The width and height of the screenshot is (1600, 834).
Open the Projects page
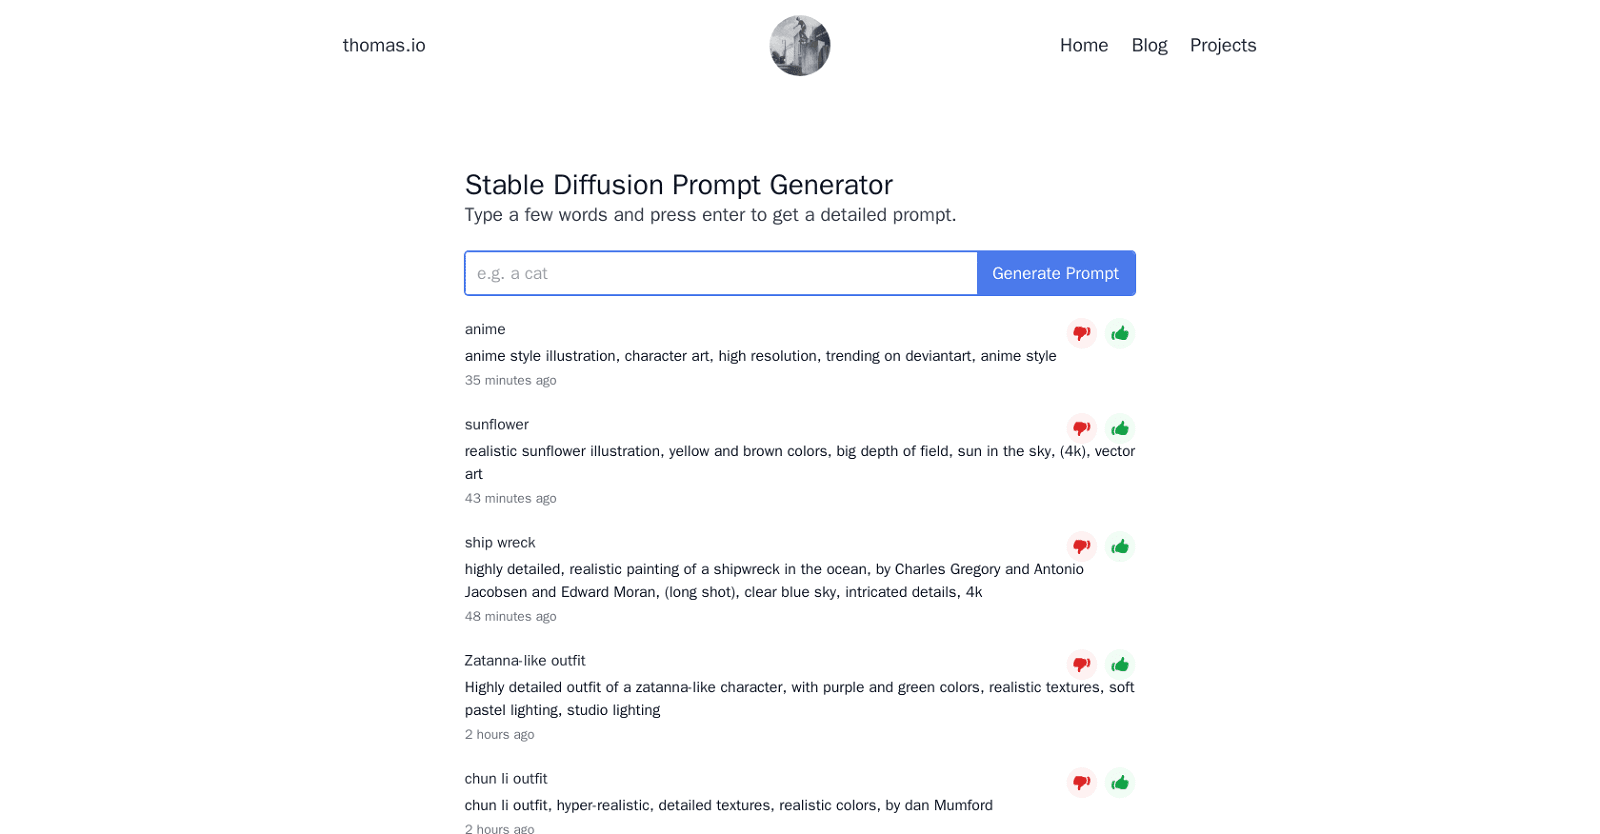(1223, 45)
